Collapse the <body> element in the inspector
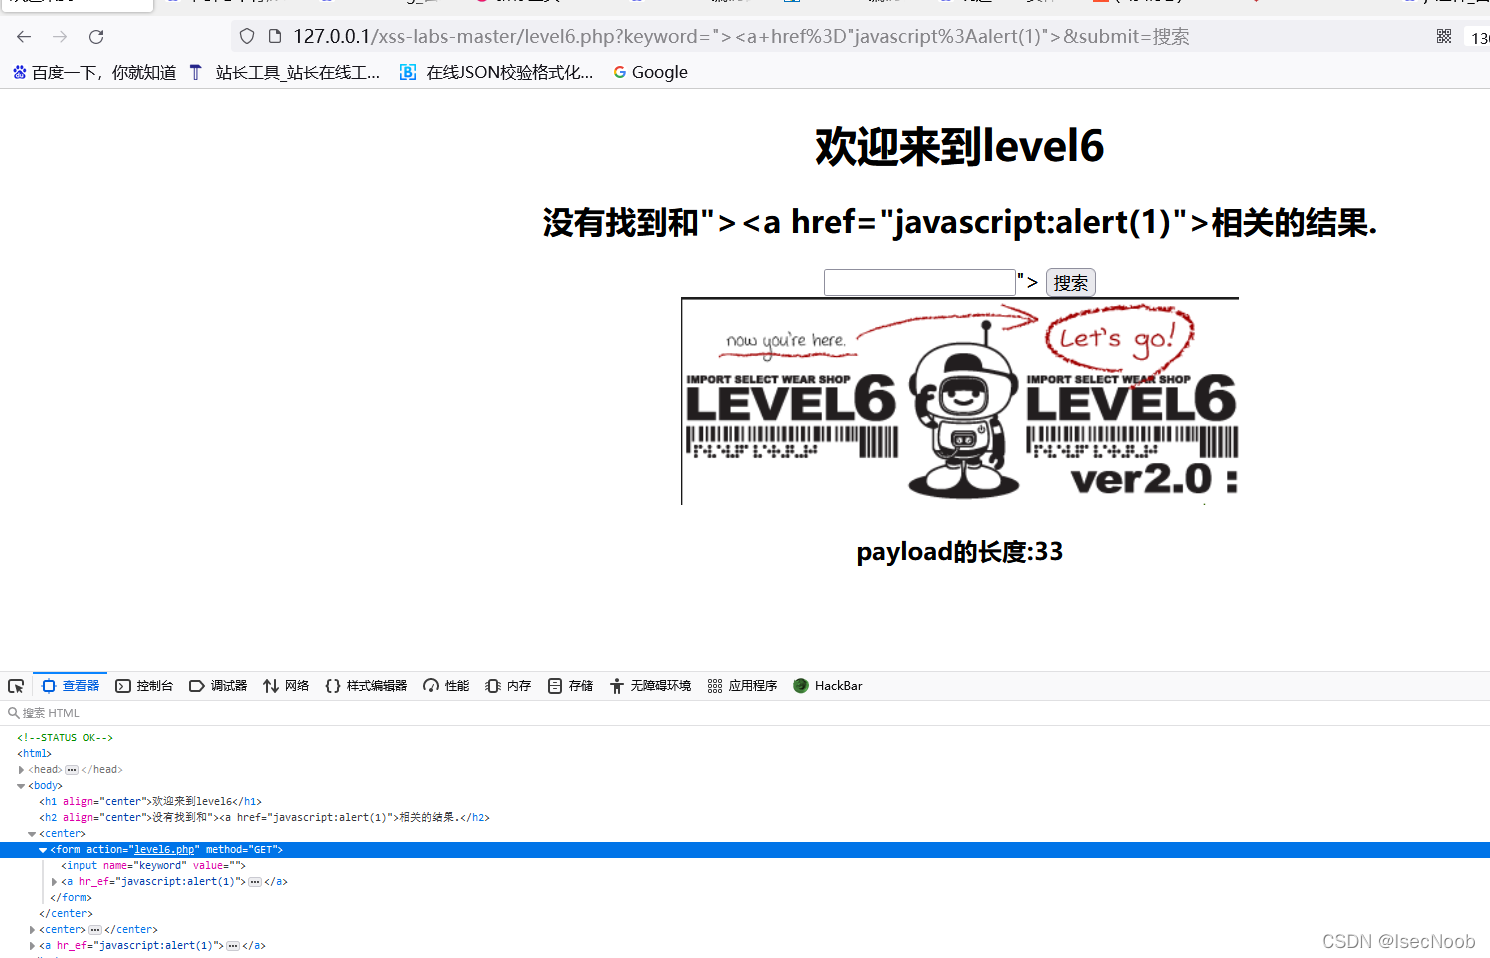1490x958 pixels. click(21, 785)
